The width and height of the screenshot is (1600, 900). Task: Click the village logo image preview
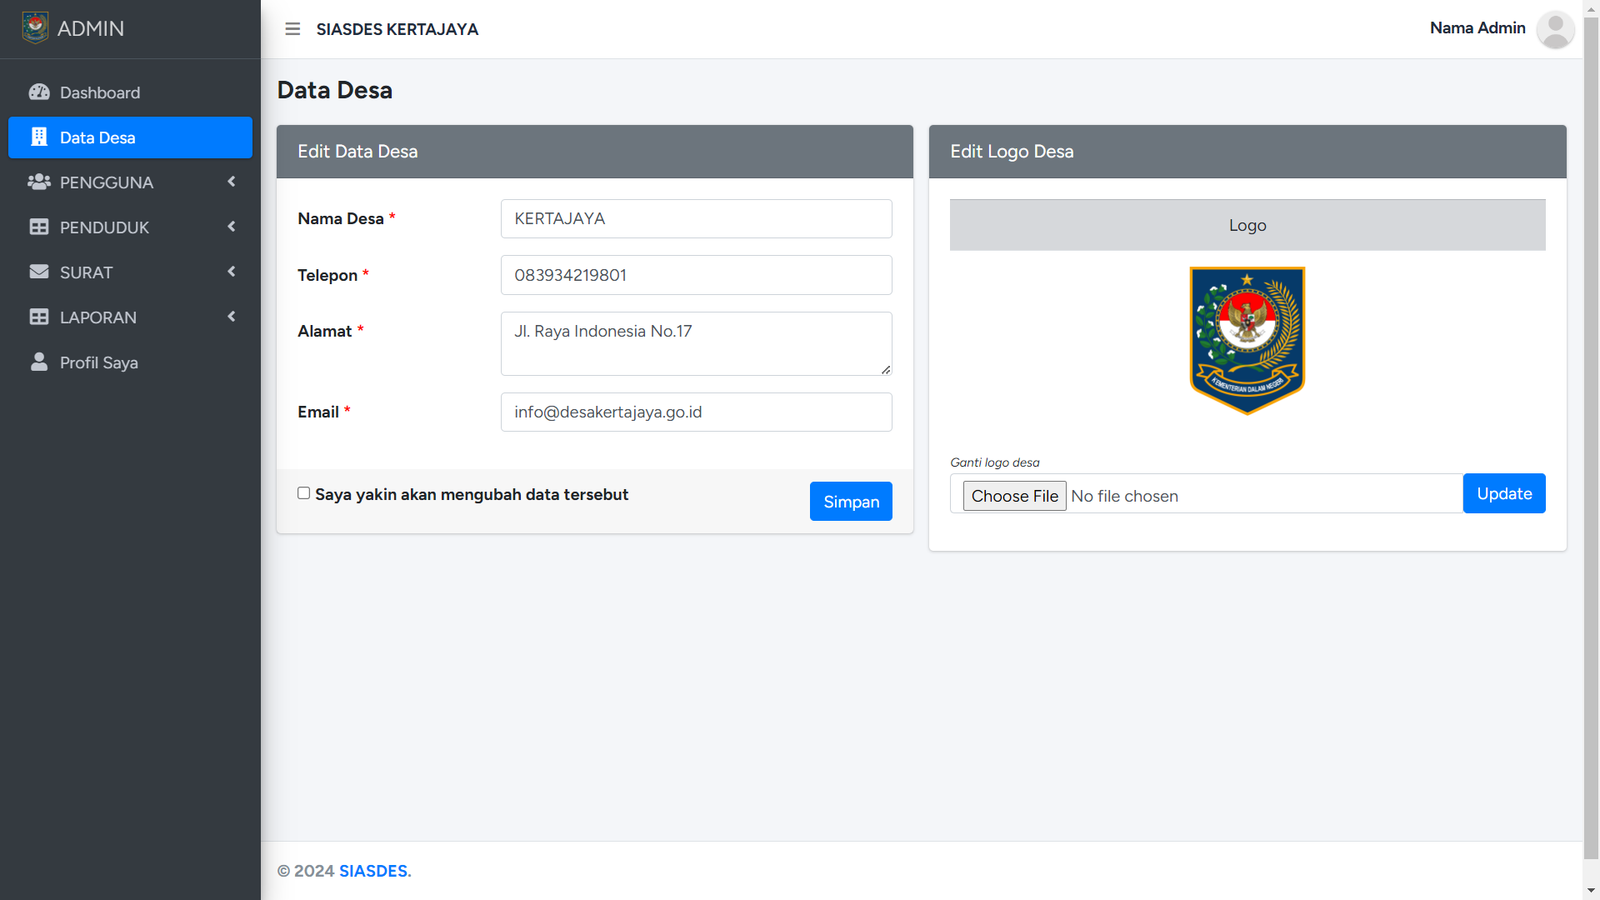[x=1247, y=340]
